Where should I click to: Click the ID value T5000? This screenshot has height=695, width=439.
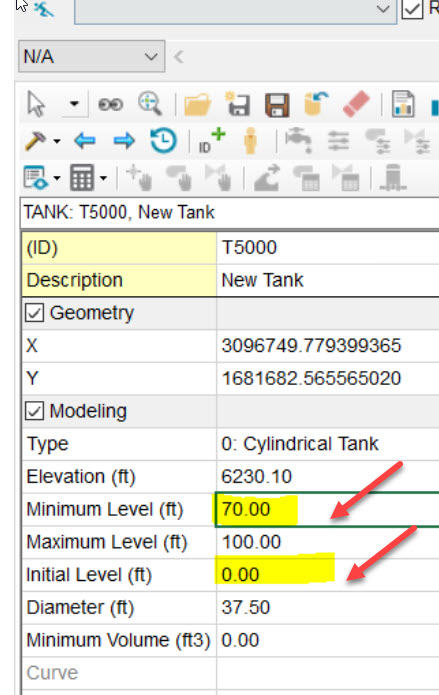(249, 247)
